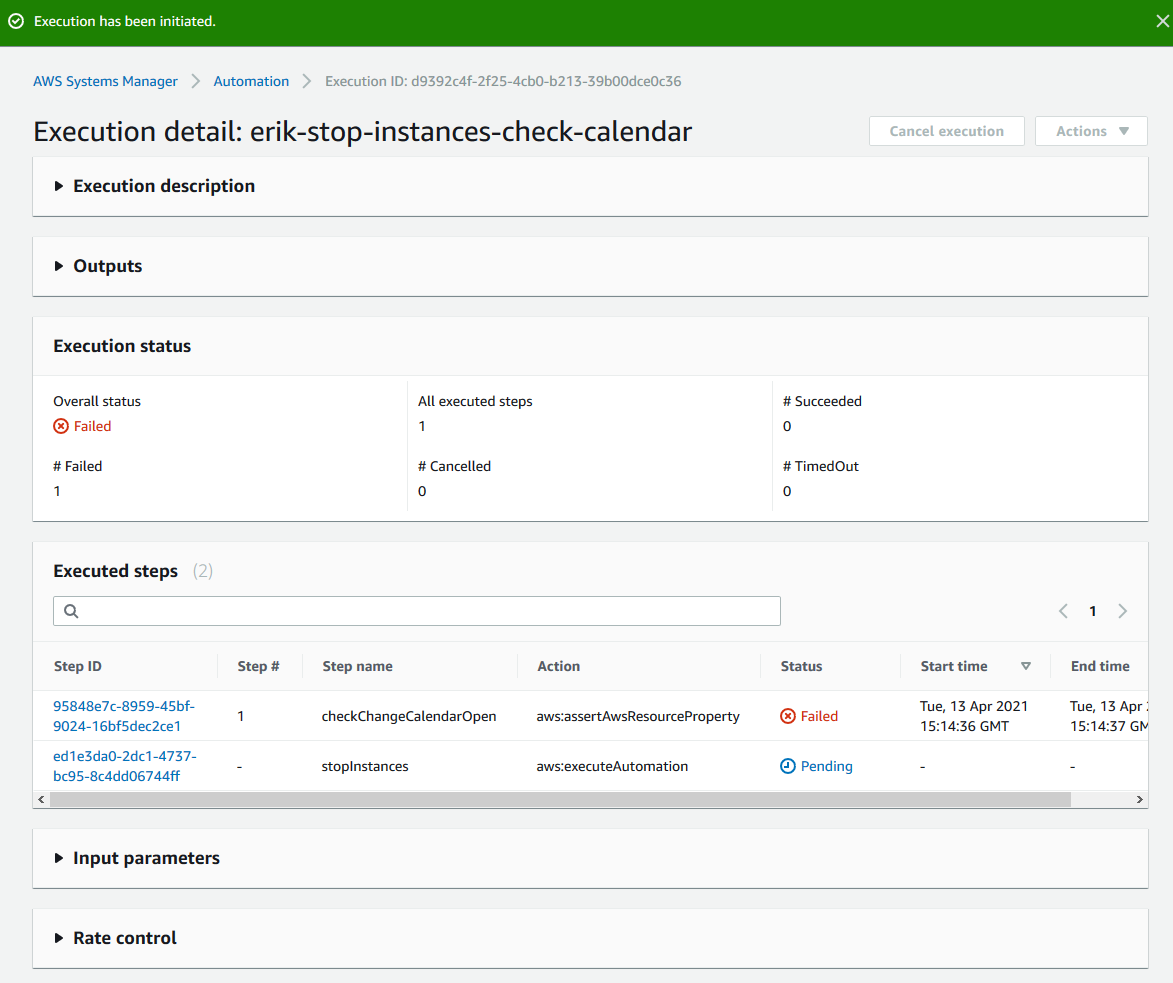This screenshot has height=983, width=1173.
Task: Click Pending clock icon in stopInstances row
Action: click(x=788, y=766)
